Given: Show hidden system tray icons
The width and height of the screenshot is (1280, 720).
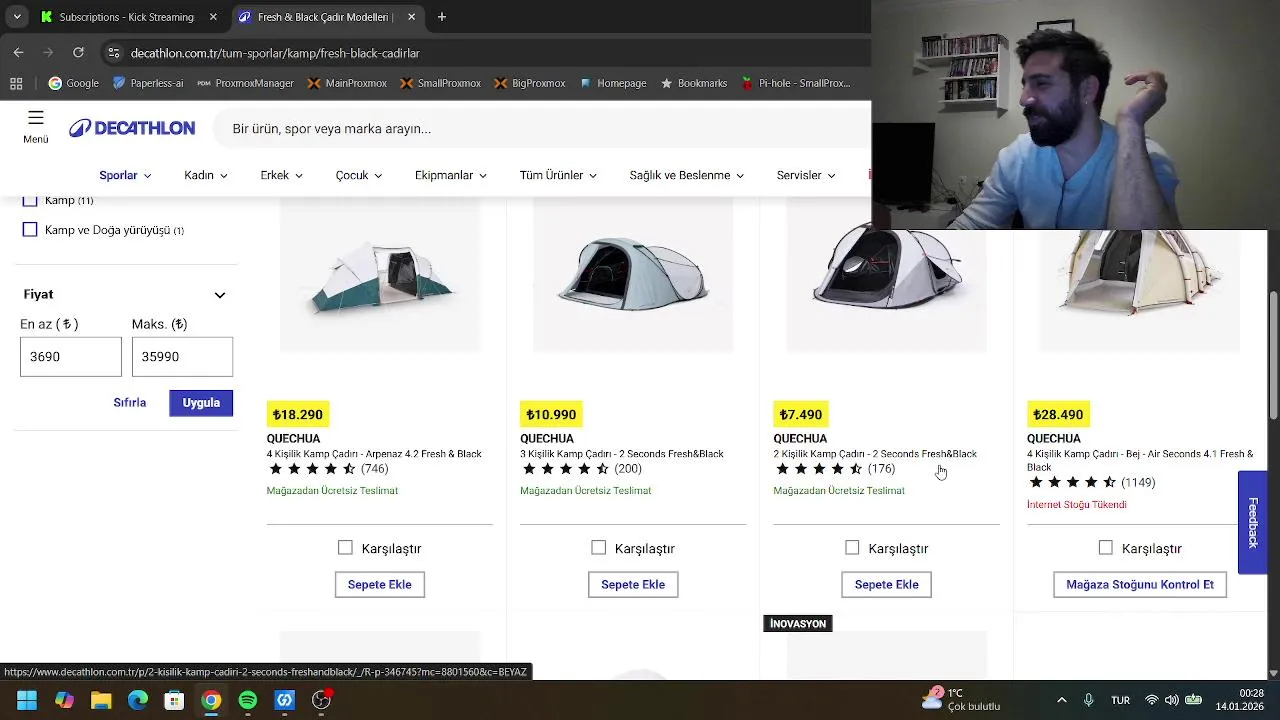Looking at the screenshot, I should 1062,700.
